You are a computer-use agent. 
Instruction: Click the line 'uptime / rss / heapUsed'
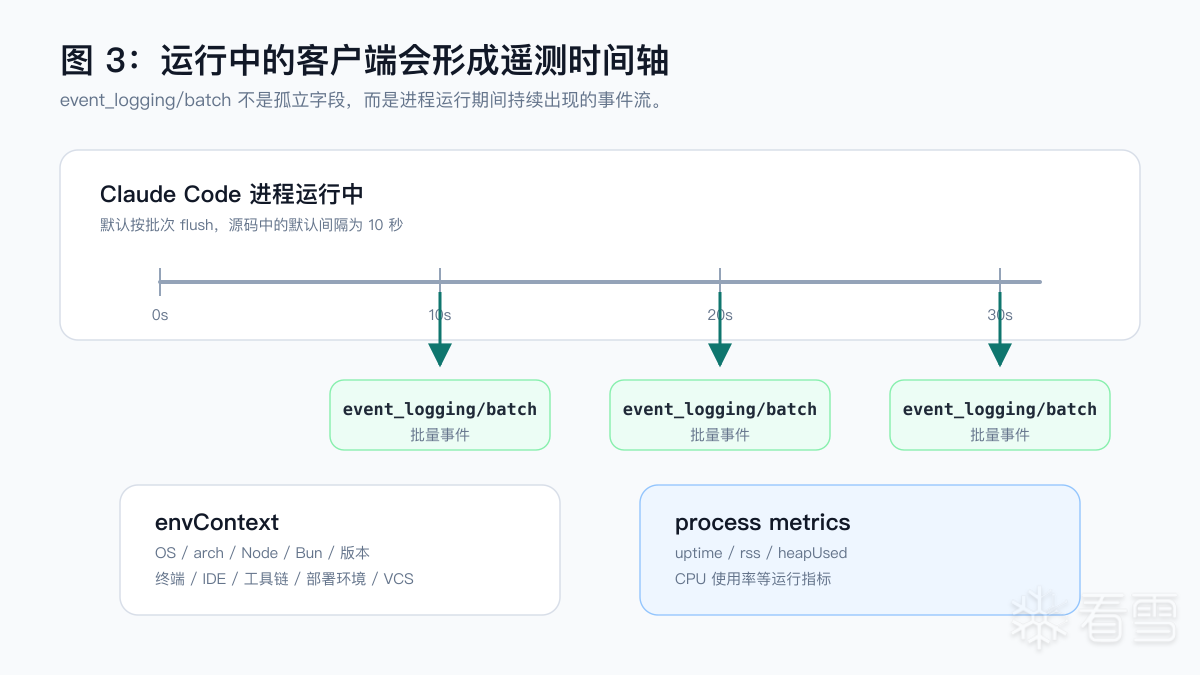(761, 553)
